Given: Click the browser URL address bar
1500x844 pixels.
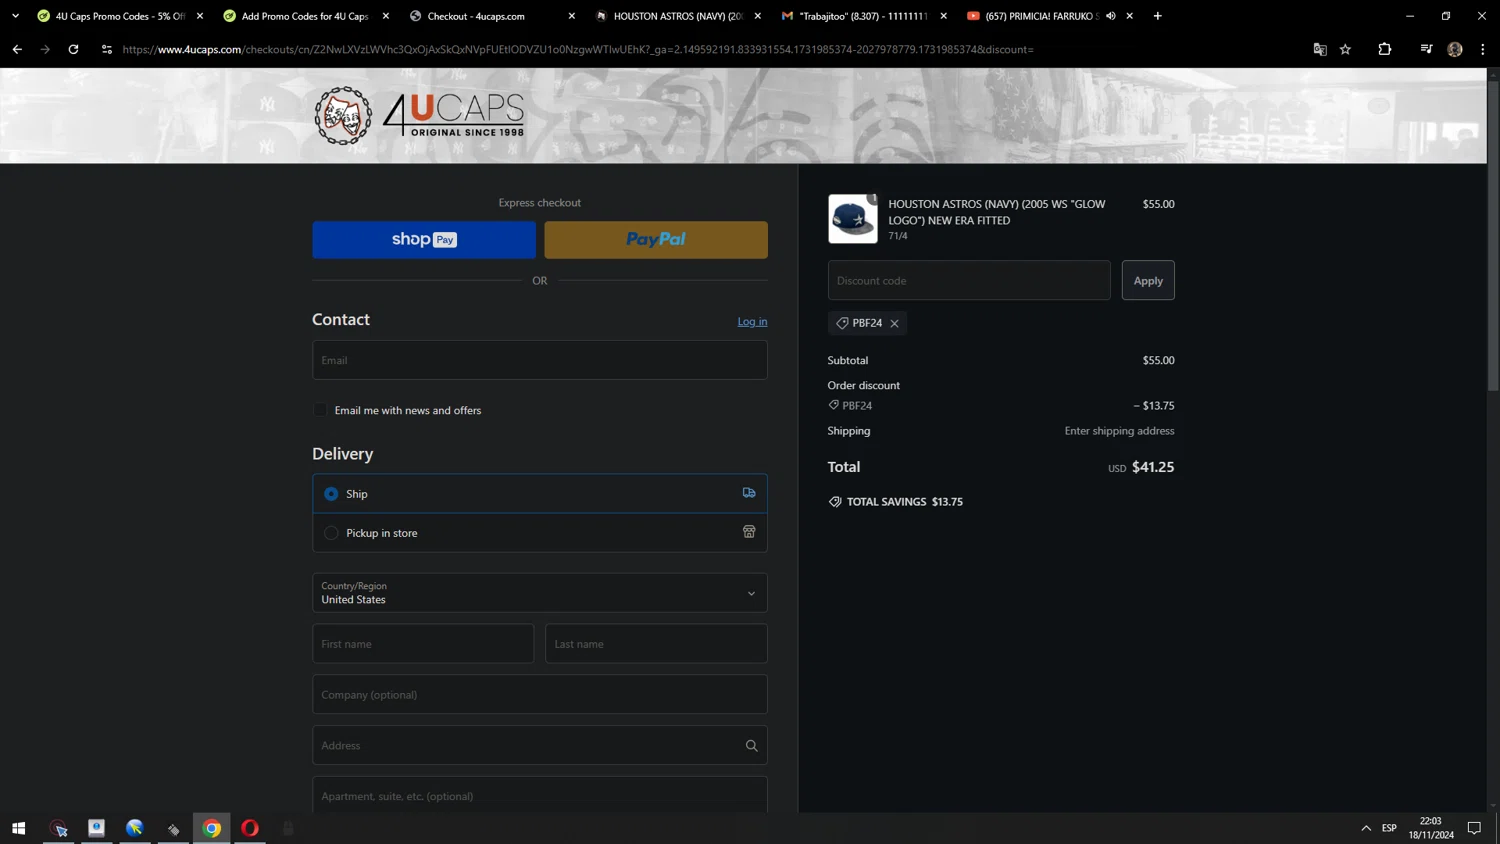Looking at the screenshot, I should click(x=700, y=49).
